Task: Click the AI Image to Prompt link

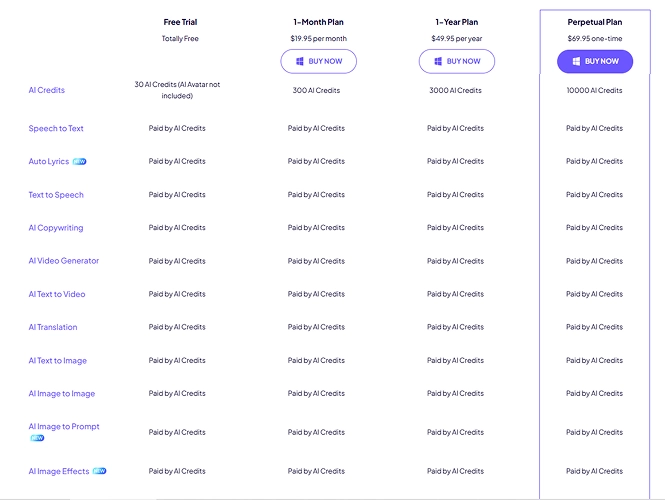Action: point(64,426)
